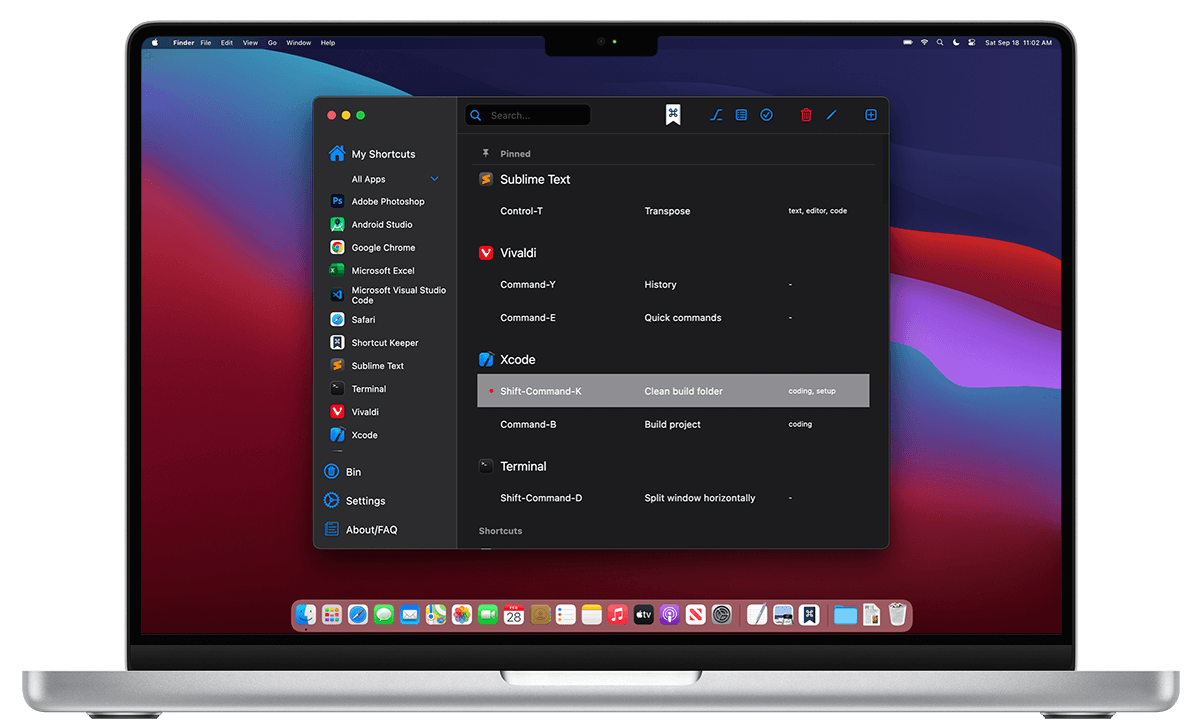Viewport: 1200px width, 725px height.
Task: Open About/FAQ page
Action: (360, 529)
